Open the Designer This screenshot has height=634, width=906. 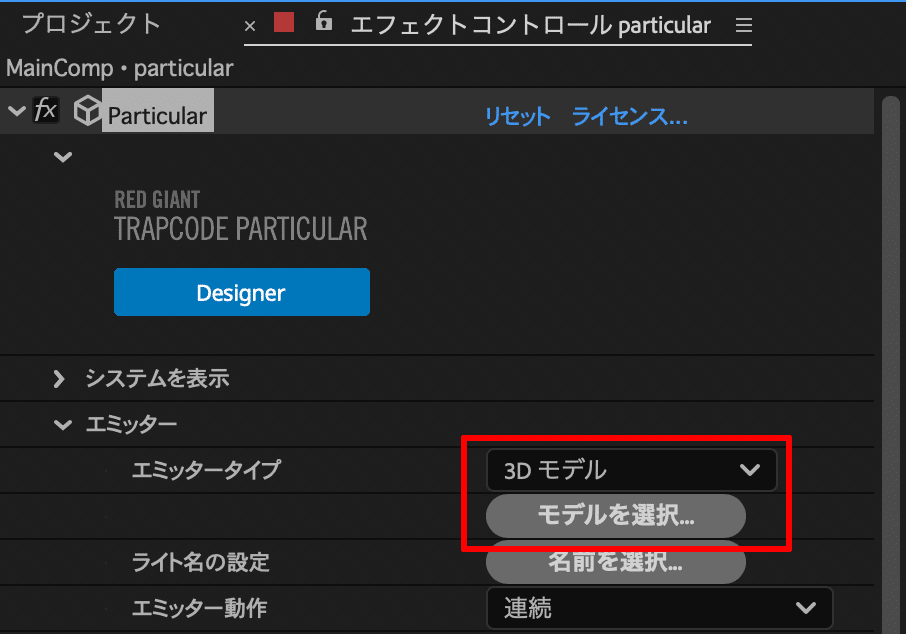click(x=241, y=292)
